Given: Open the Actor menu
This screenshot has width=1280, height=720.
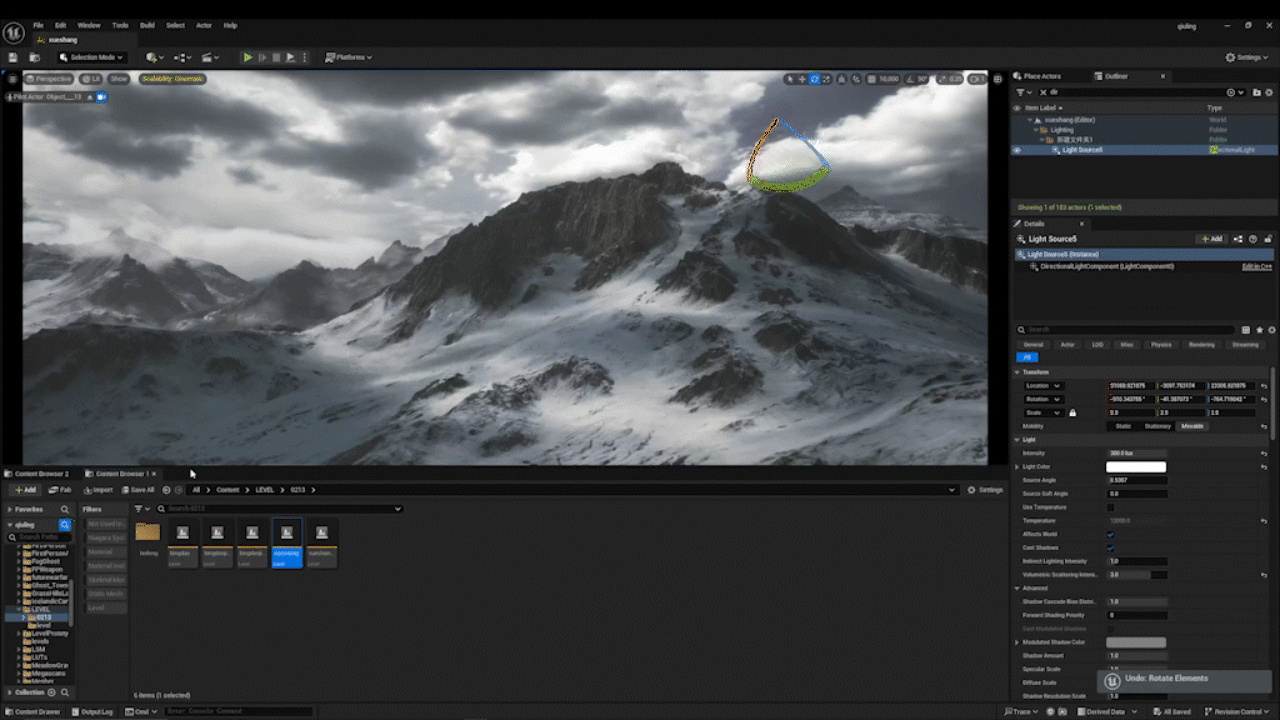Looking at the screenshot, I should click(204, 25).
